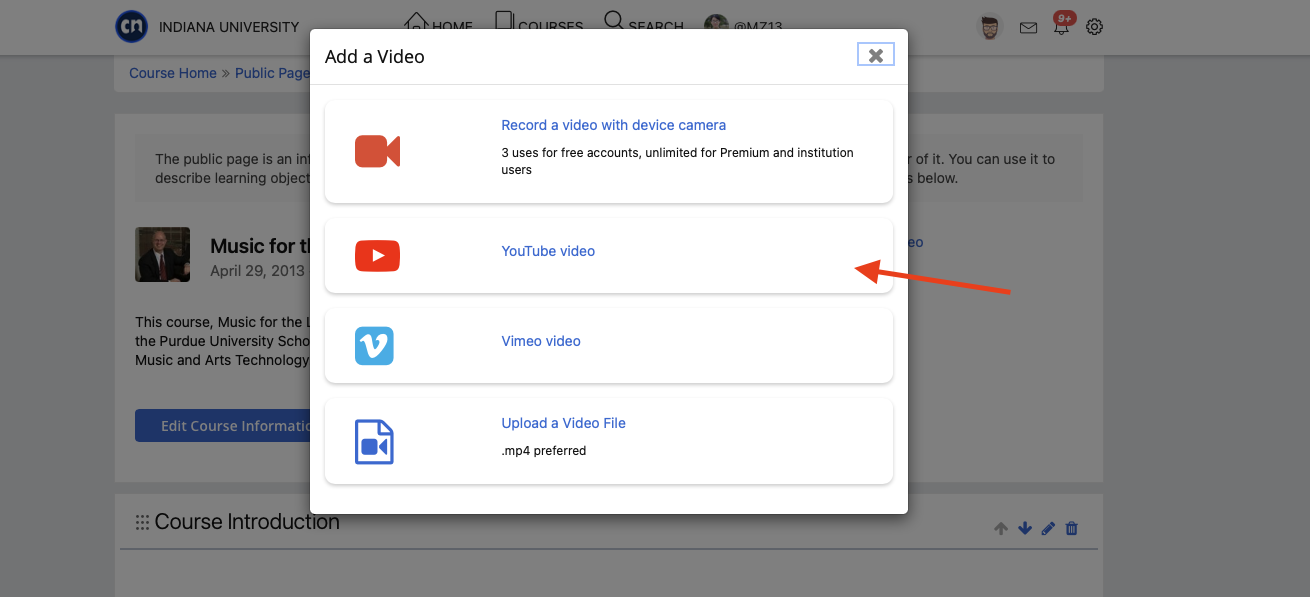1310x597 pixels.
Task: Move Course Introduction section up arrow
Action: click(x=1001, y=528)
